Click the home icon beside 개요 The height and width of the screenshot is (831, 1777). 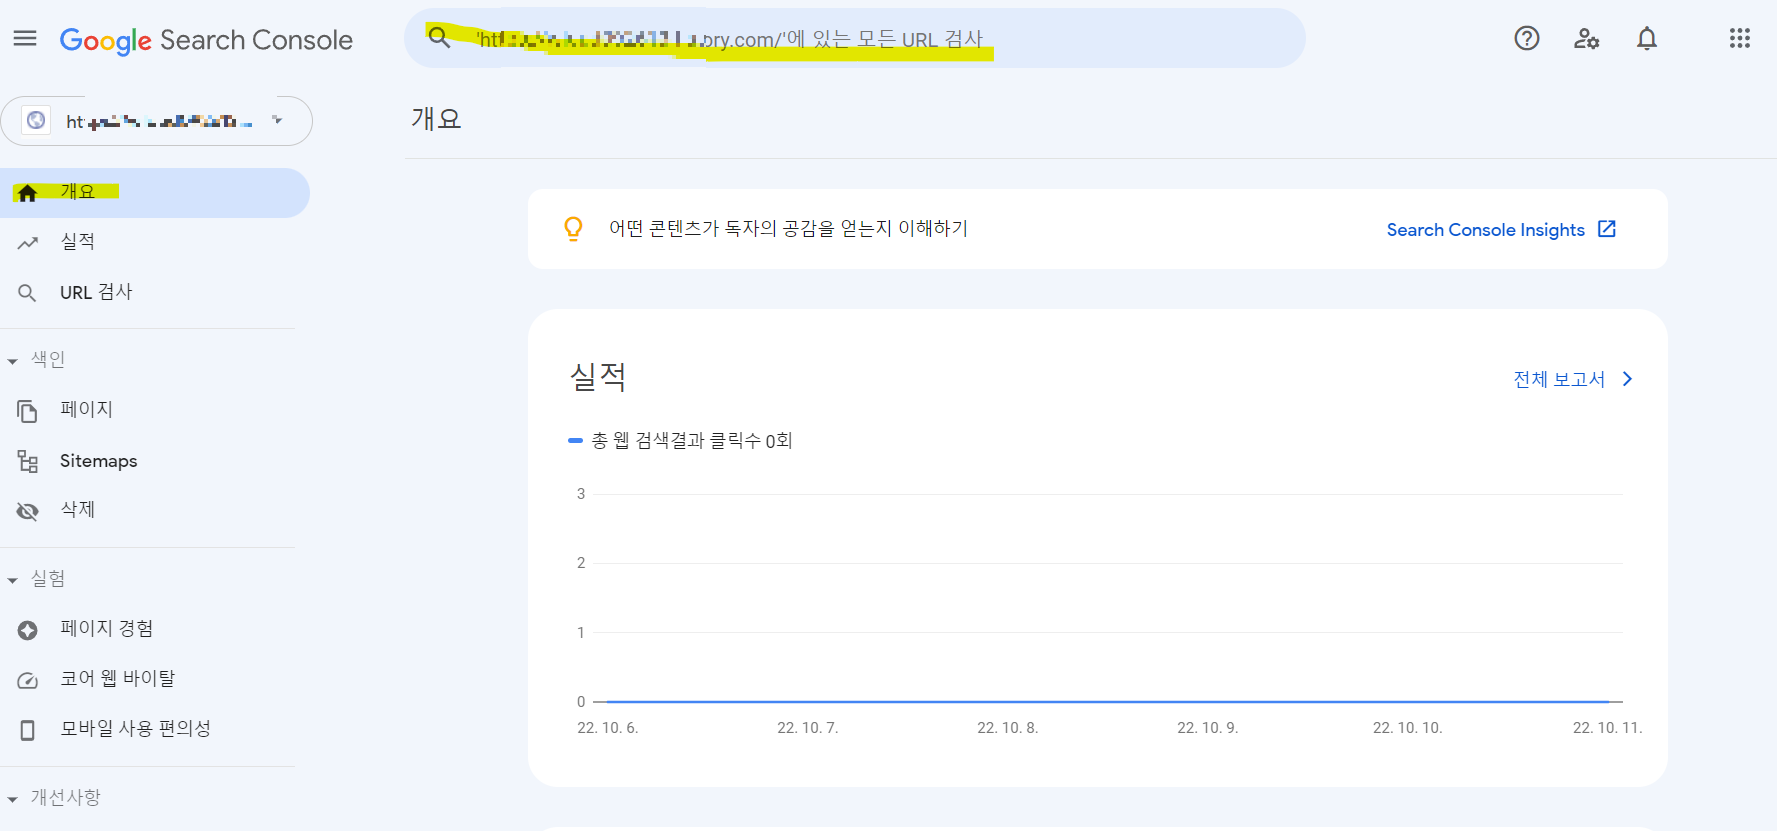tap(28, 193)
